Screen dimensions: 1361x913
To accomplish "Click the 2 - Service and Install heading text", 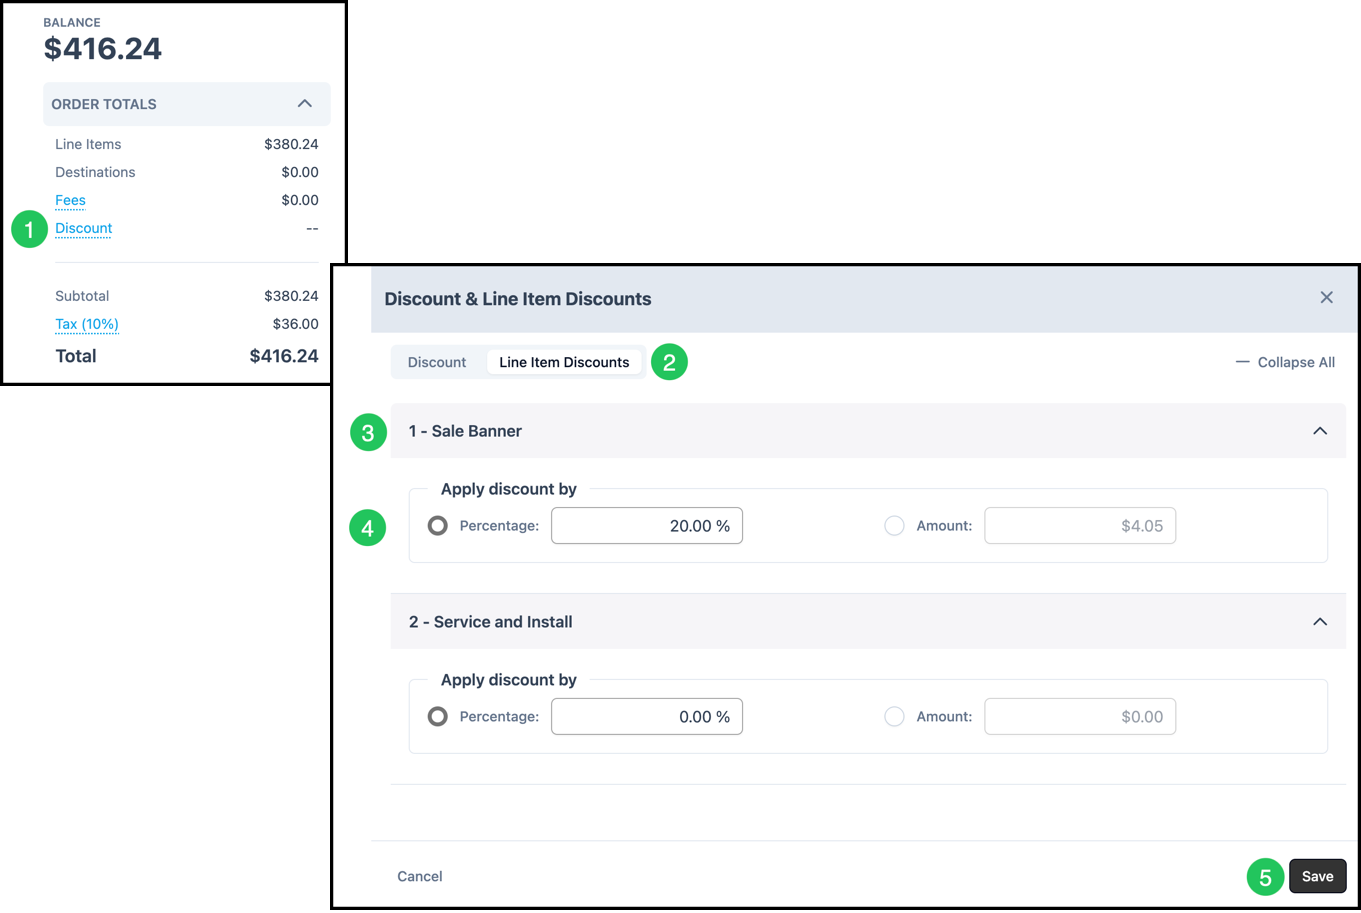I will click(490, 622).
